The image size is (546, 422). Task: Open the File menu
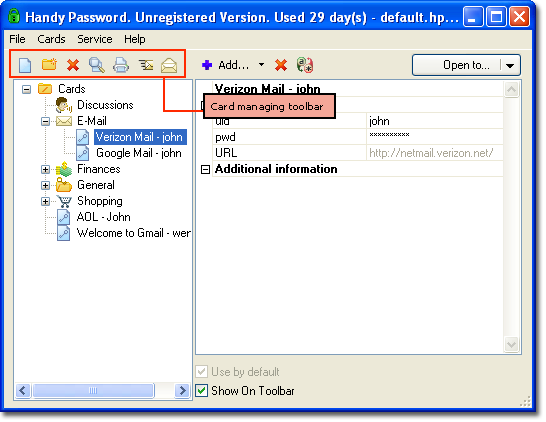point(17,39)
